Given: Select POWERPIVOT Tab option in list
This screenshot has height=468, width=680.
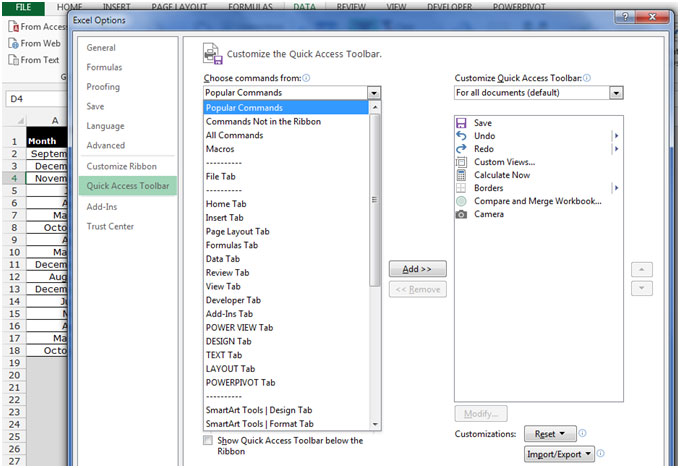Looking at the screenshot, I should coord(286,383).
